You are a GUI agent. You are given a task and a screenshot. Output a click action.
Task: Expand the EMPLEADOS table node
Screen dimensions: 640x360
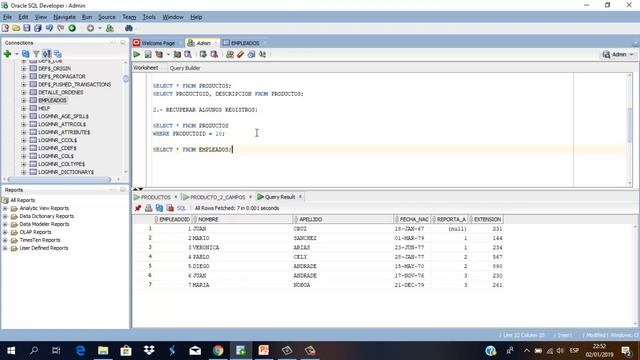[24, 100]
